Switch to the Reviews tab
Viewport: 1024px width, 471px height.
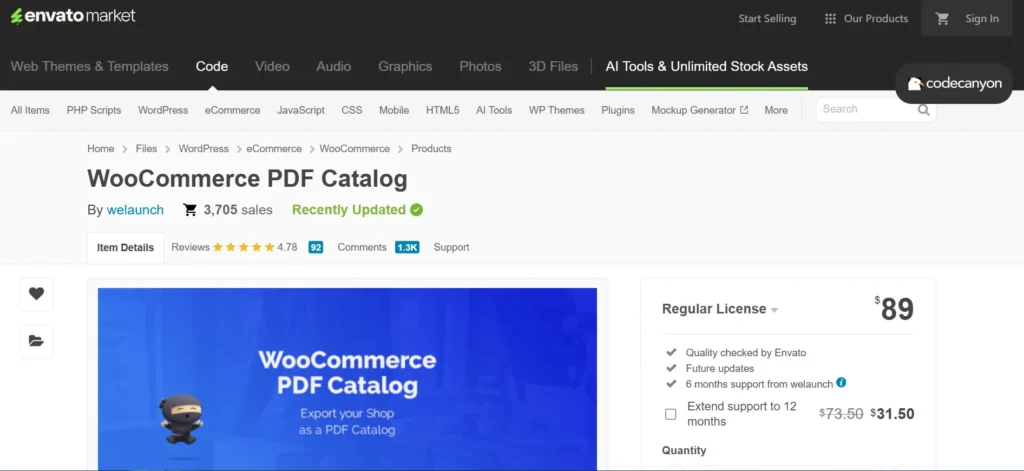tap(190, 247)
